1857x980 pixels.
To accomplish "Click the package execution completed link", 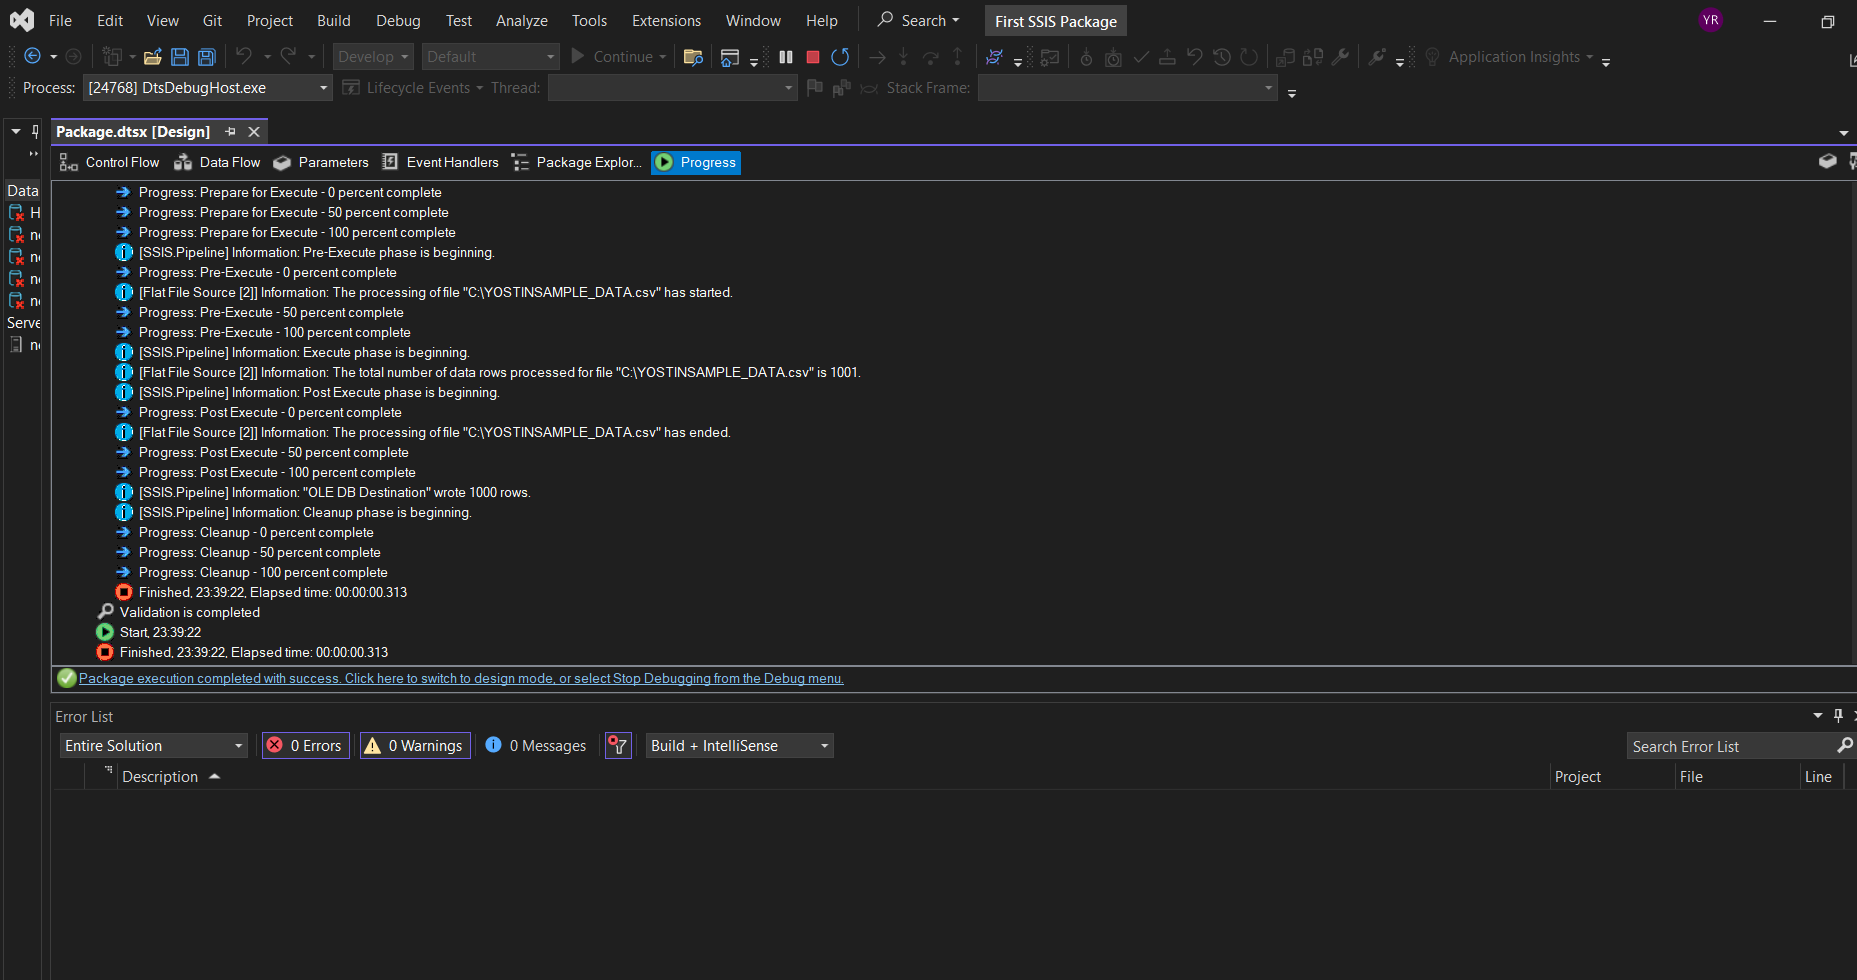I will (461, 678).
